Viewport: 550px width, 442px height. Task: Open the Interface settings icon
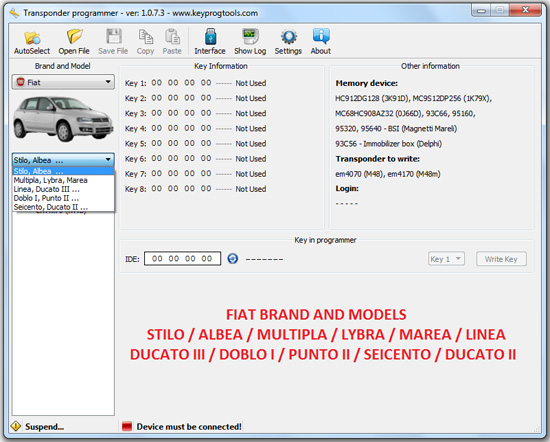click(x=210, y=42)
